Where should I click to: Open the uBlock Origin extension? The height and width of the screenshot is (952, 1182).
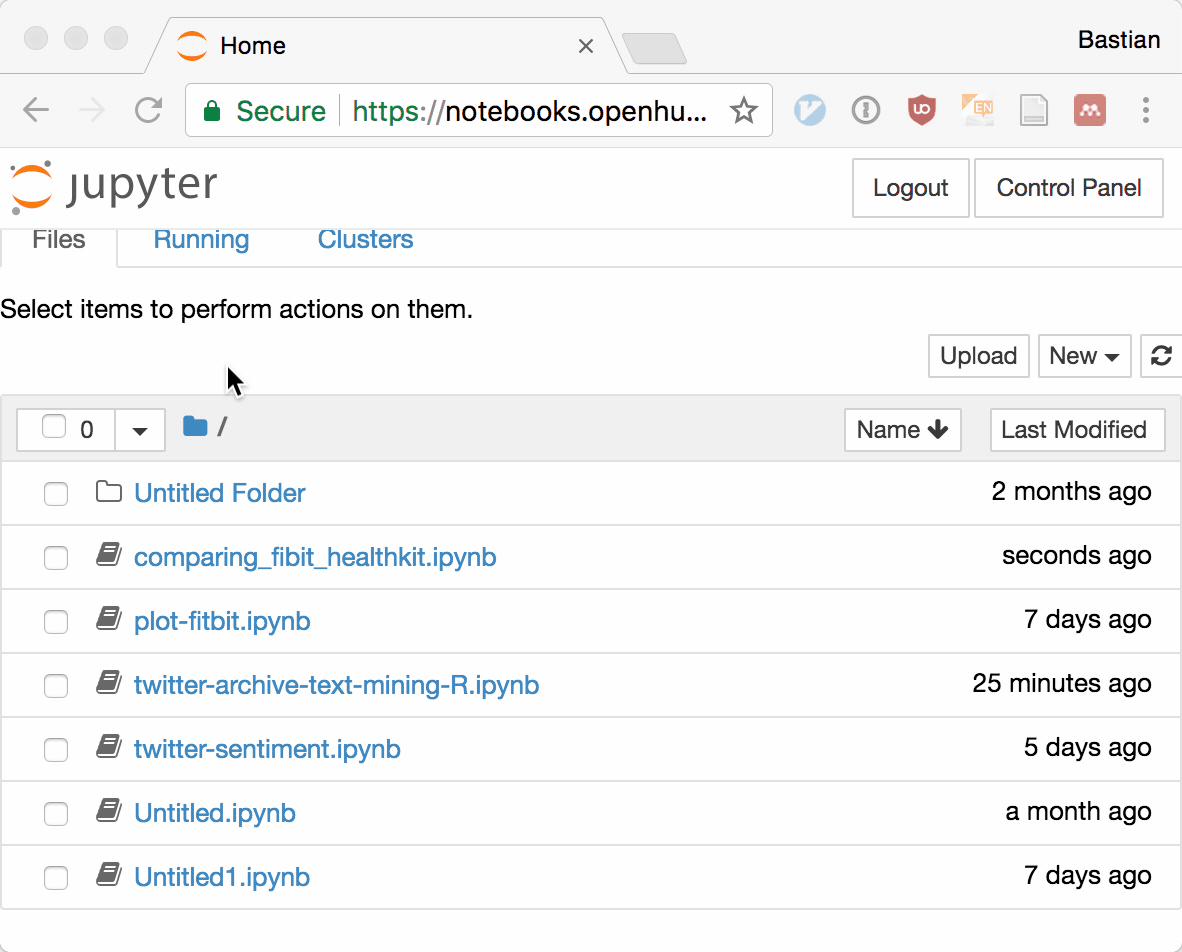click(921, 110)
